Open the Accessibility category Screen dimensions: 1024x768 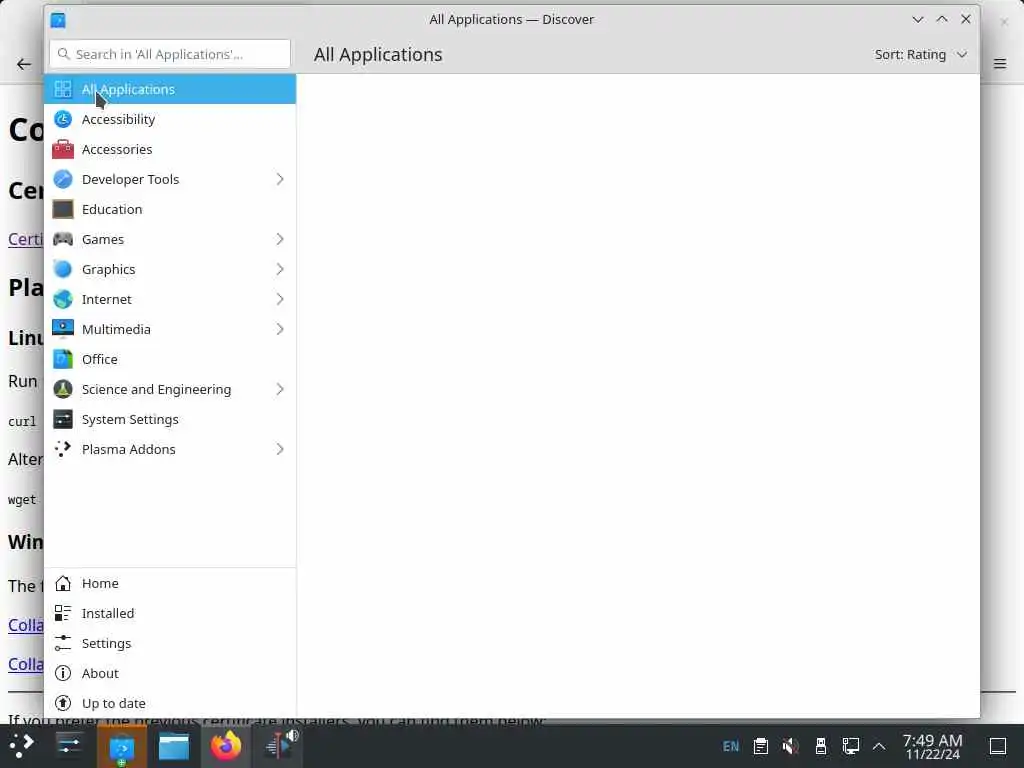[170, 119]
